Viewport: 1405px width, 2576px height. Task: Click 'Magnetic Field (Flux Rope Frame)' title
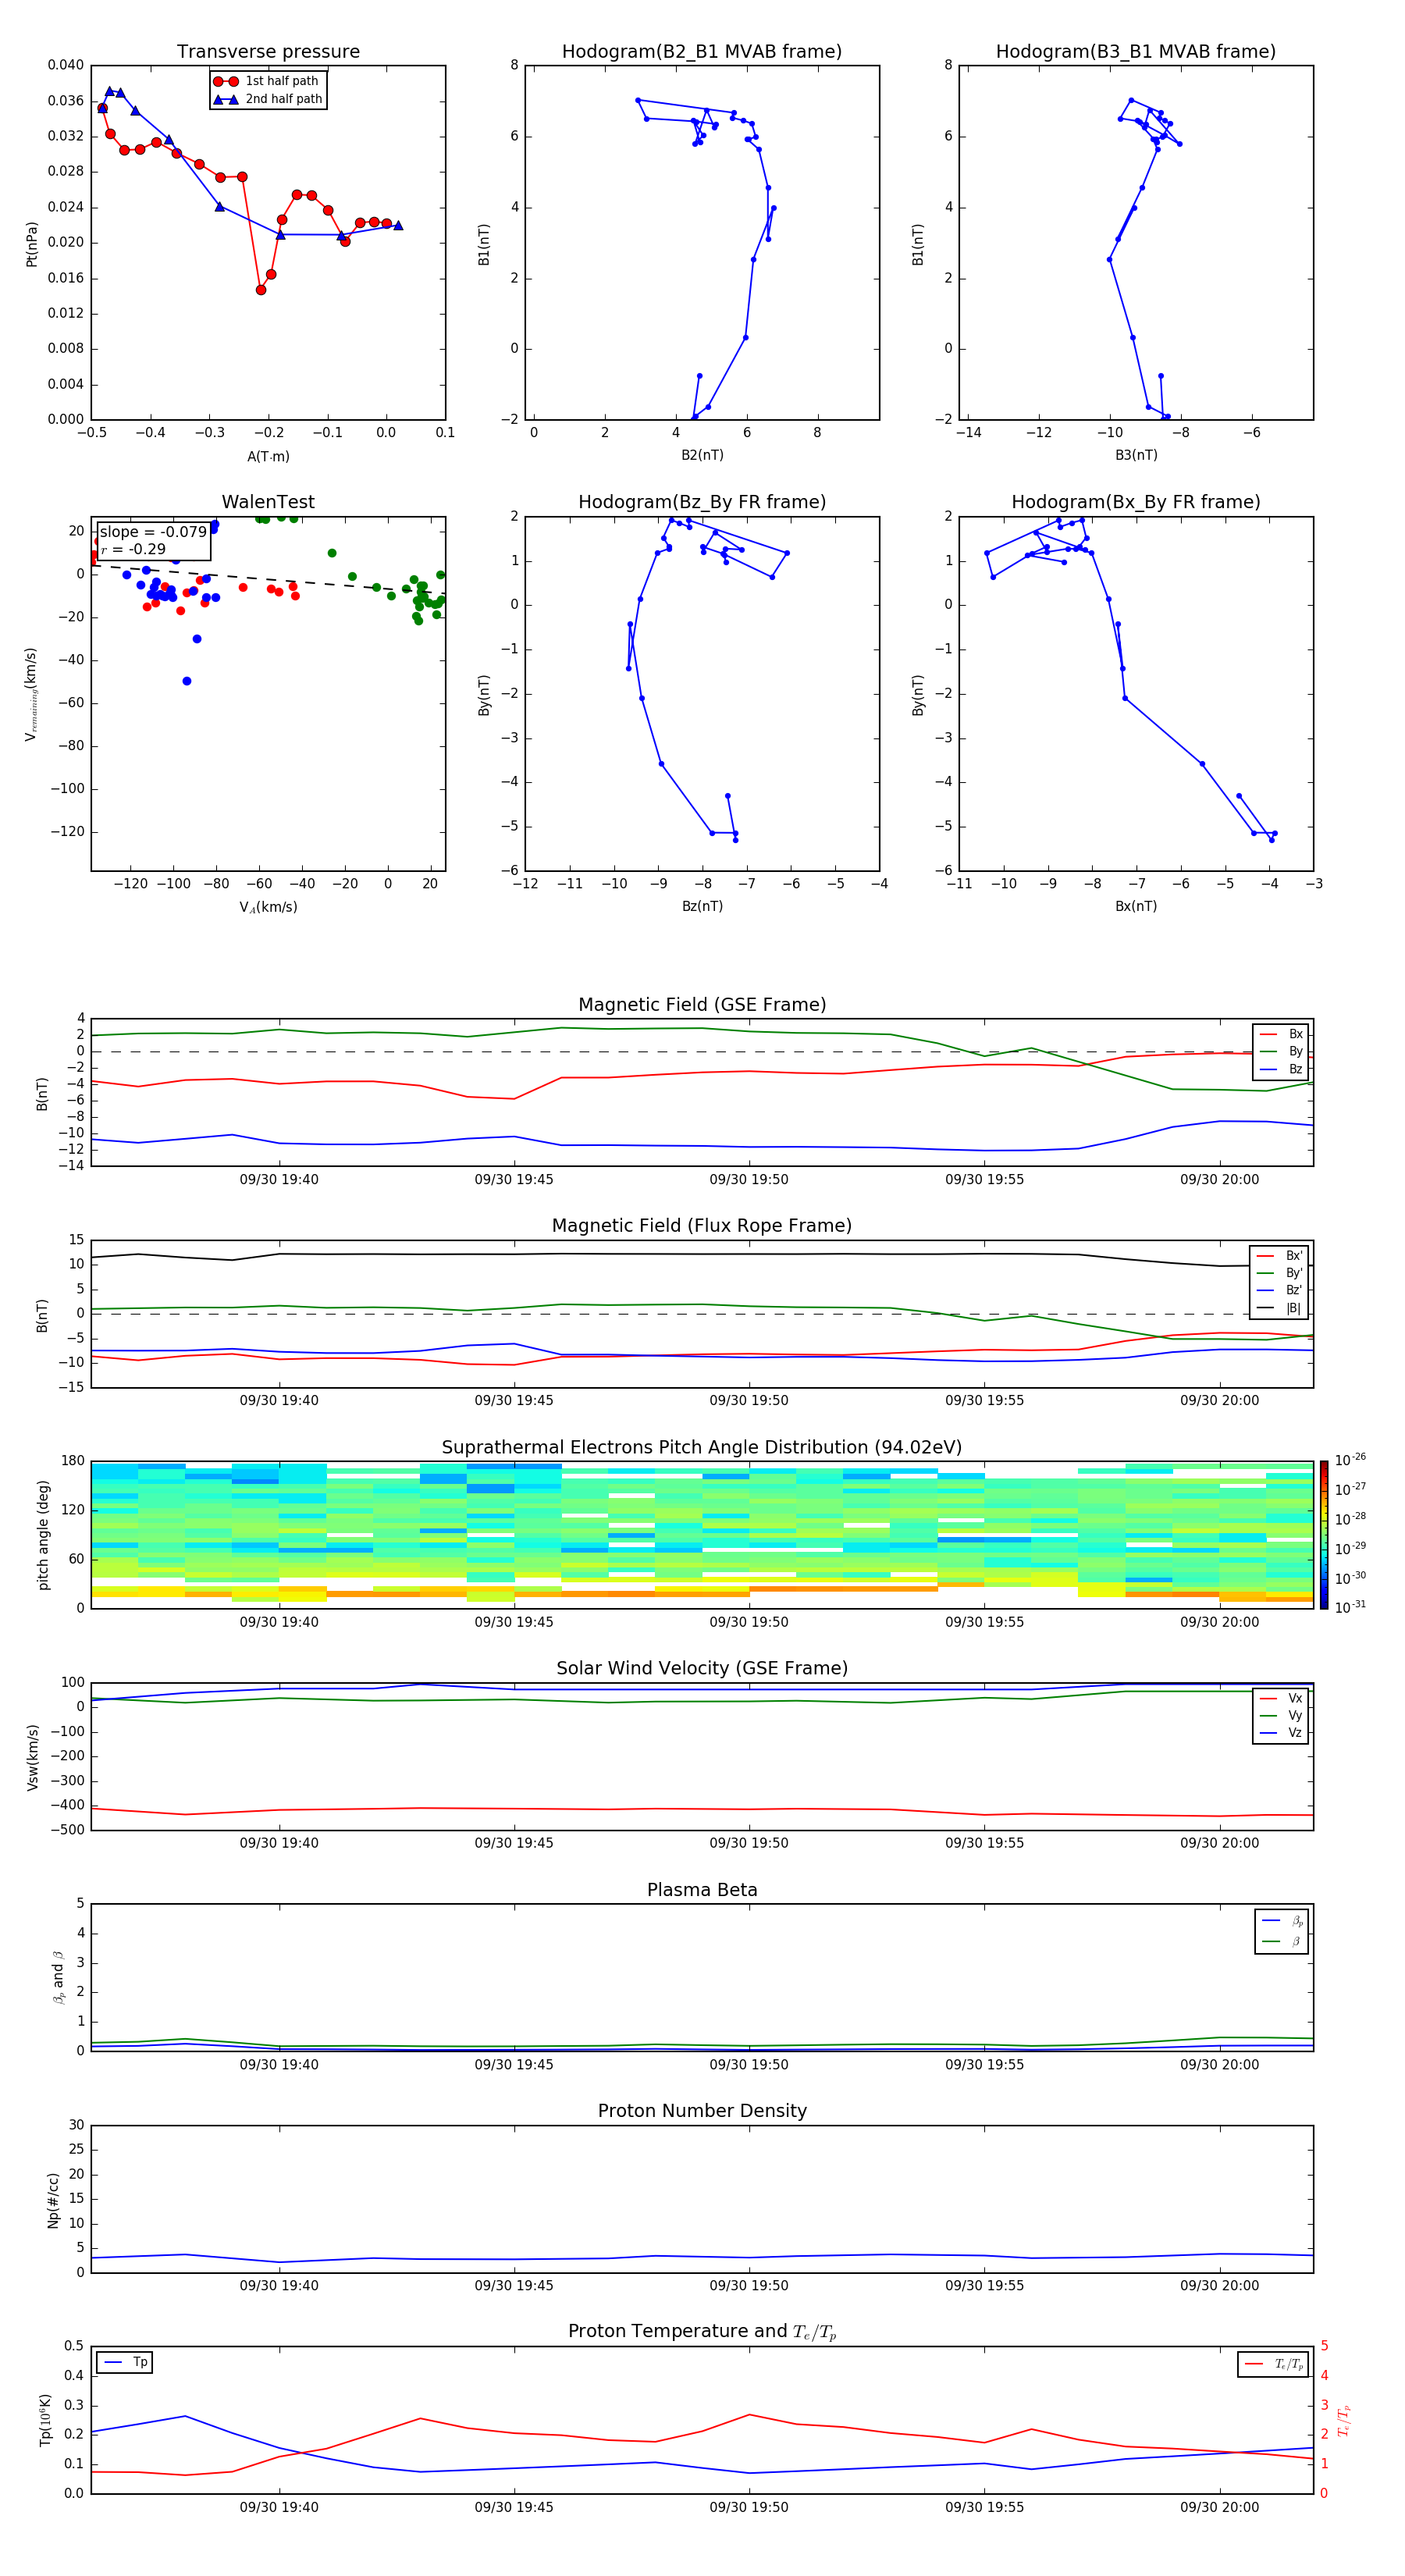702,1226
